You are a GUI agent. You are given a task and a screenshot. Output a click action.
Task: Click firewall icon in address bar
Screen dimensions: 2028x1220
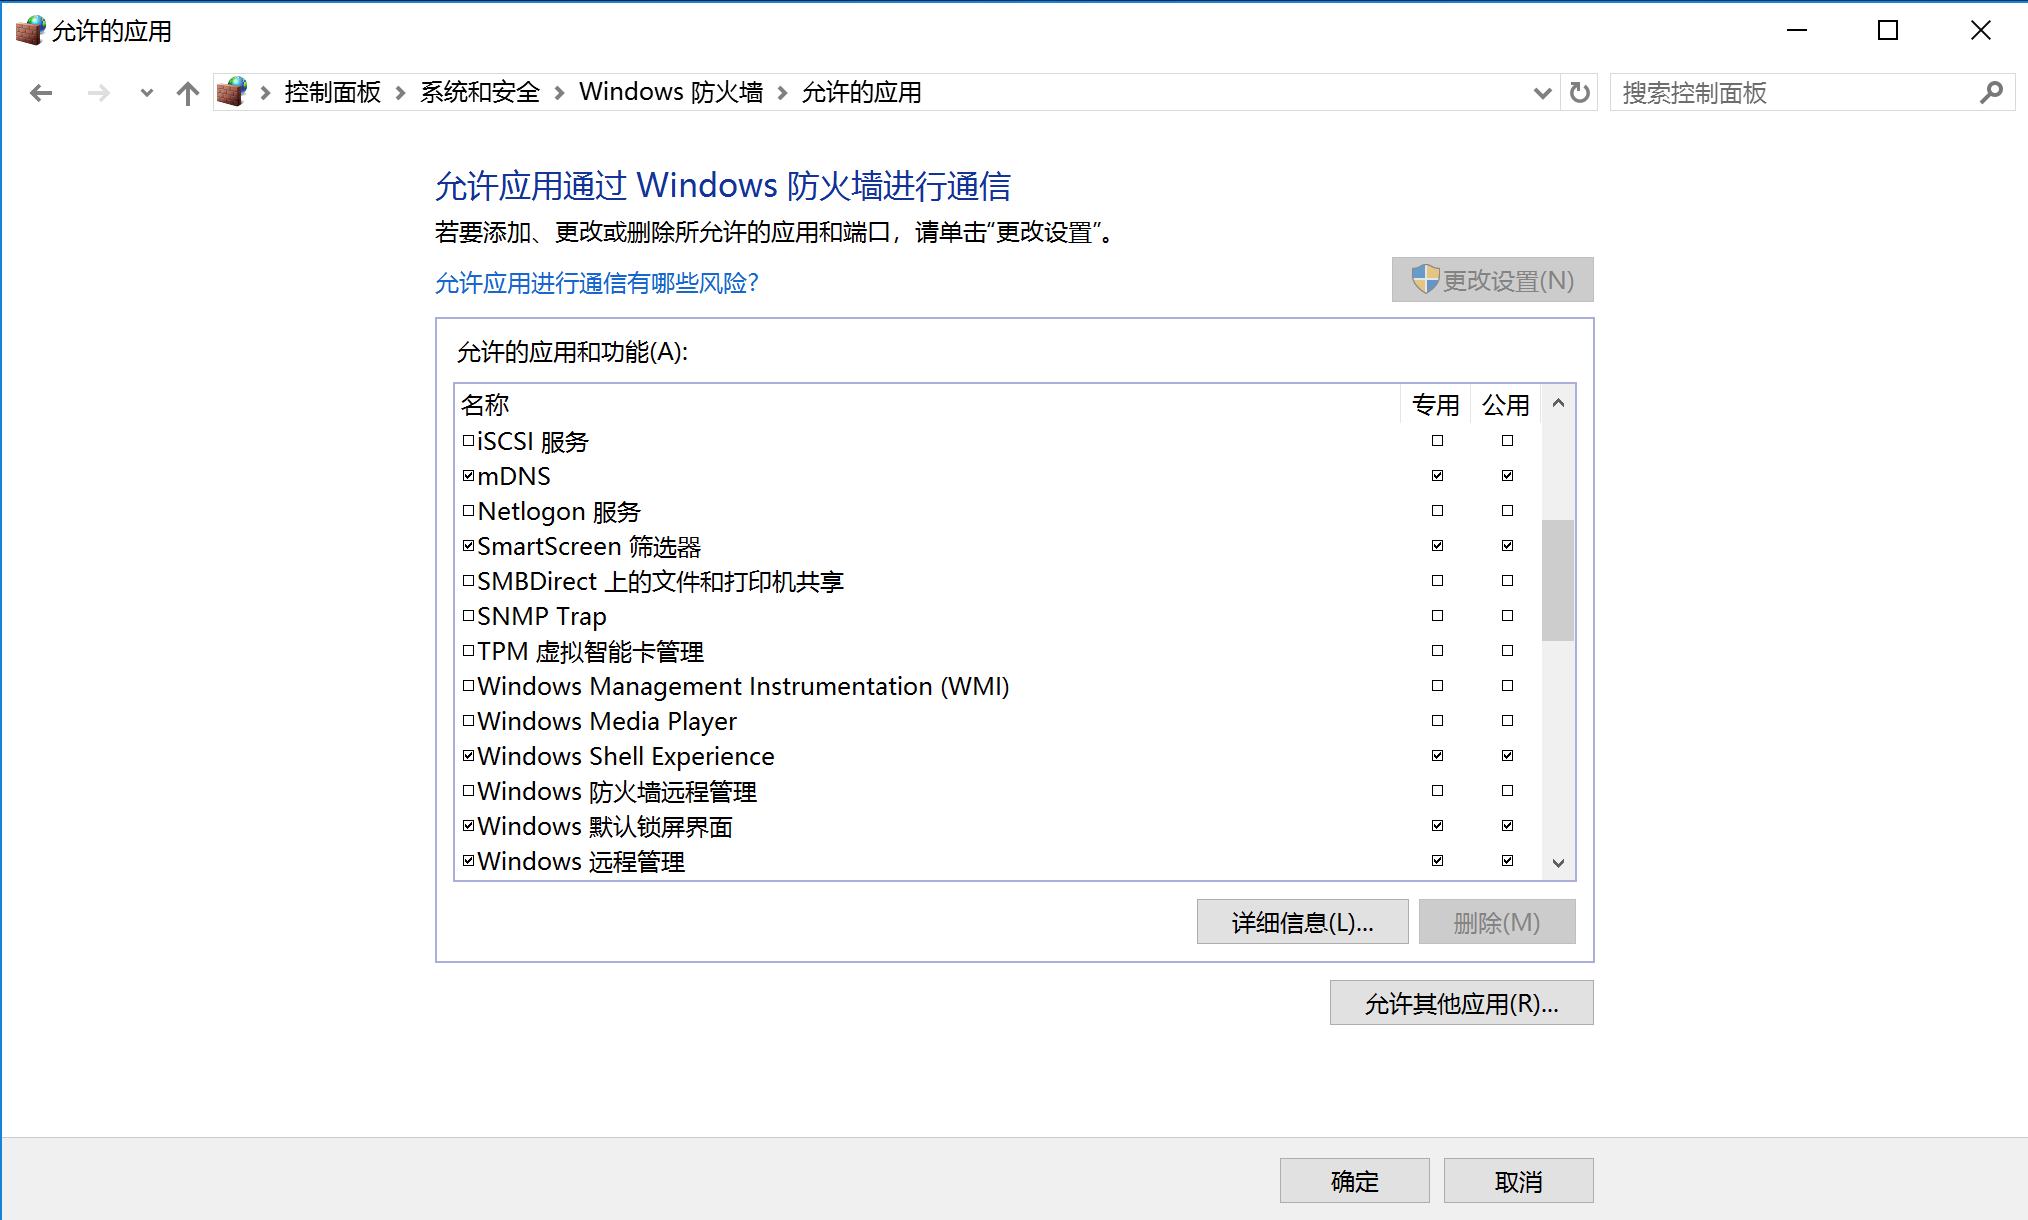click(x=232, y=92)
